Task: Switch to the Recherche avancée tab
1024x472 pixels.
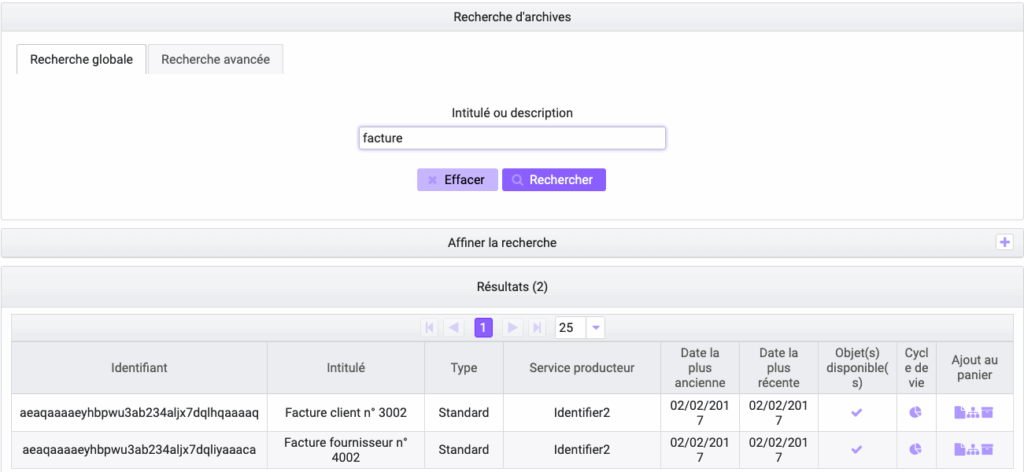Action: click(x=215, y=59)
